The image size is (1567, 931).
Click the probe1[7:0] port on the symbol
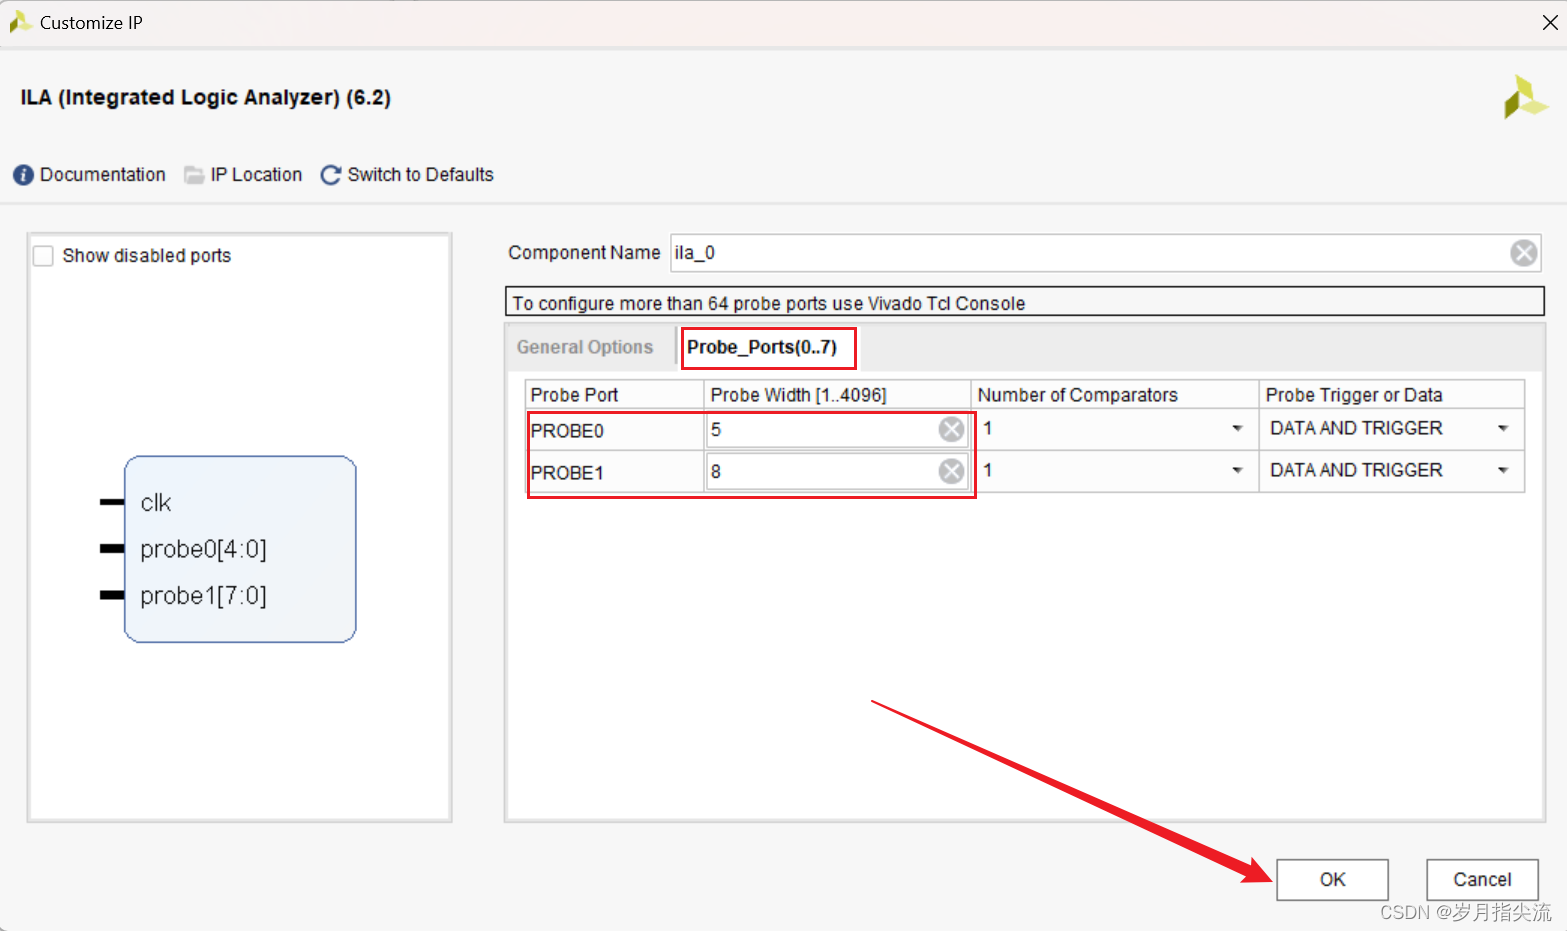pyautogui.click(x=203, y=596)
